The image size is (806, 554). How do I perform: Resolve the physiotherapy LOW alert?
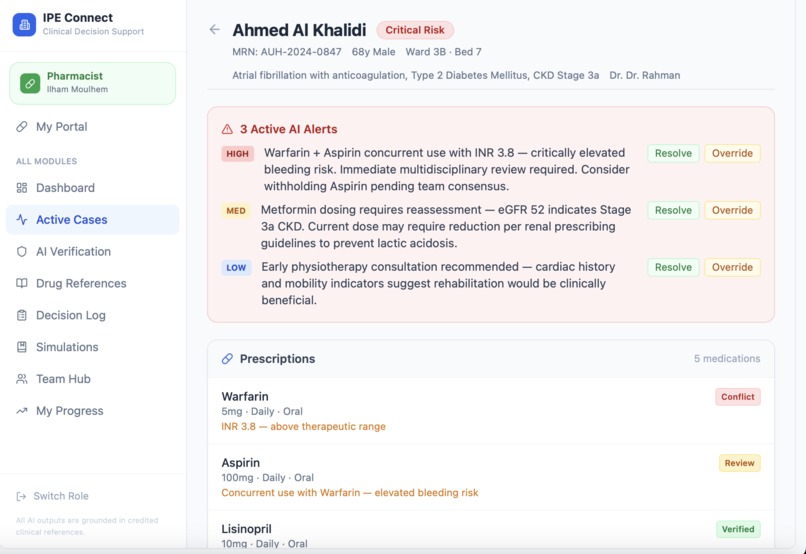(673, 267)
